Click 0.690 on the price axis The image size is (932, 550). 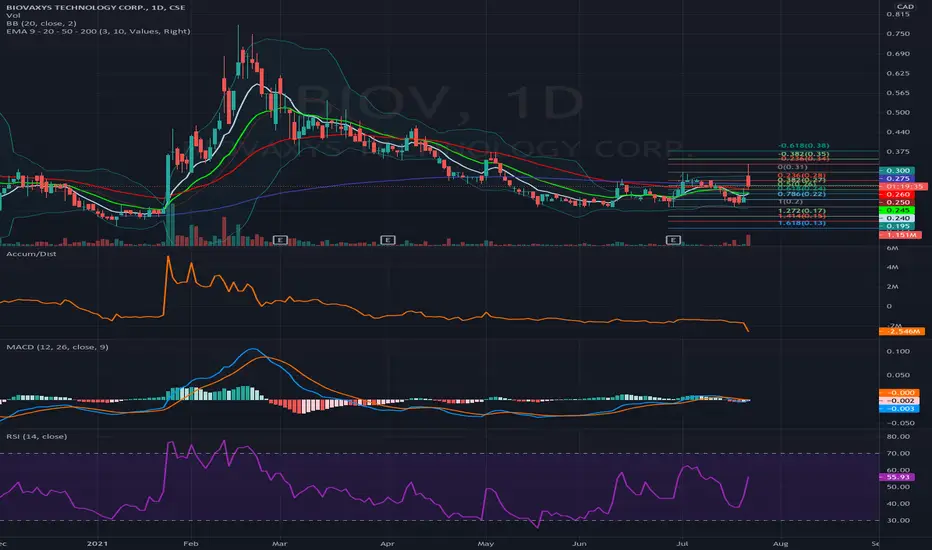(898, 54)
